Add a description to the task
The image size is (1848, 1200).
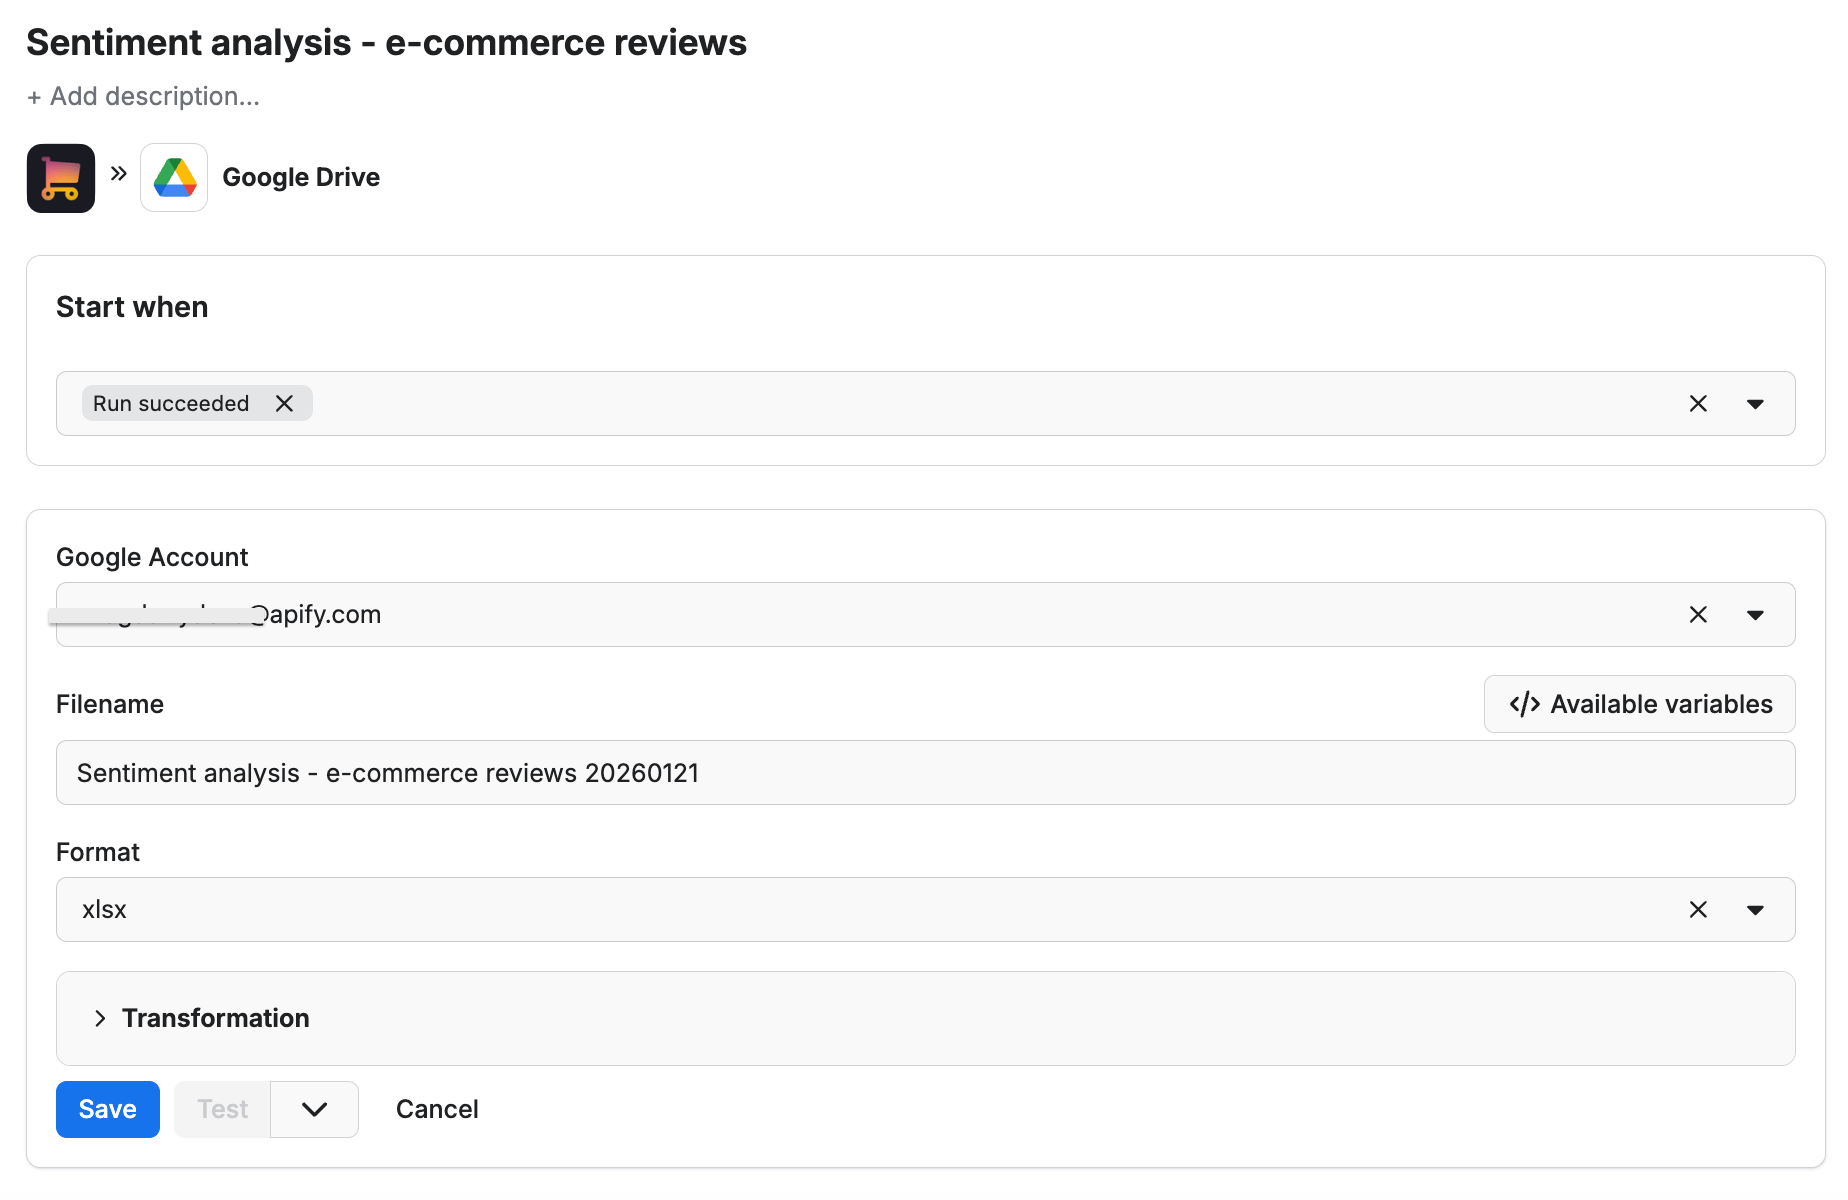(x=143, y=96)
